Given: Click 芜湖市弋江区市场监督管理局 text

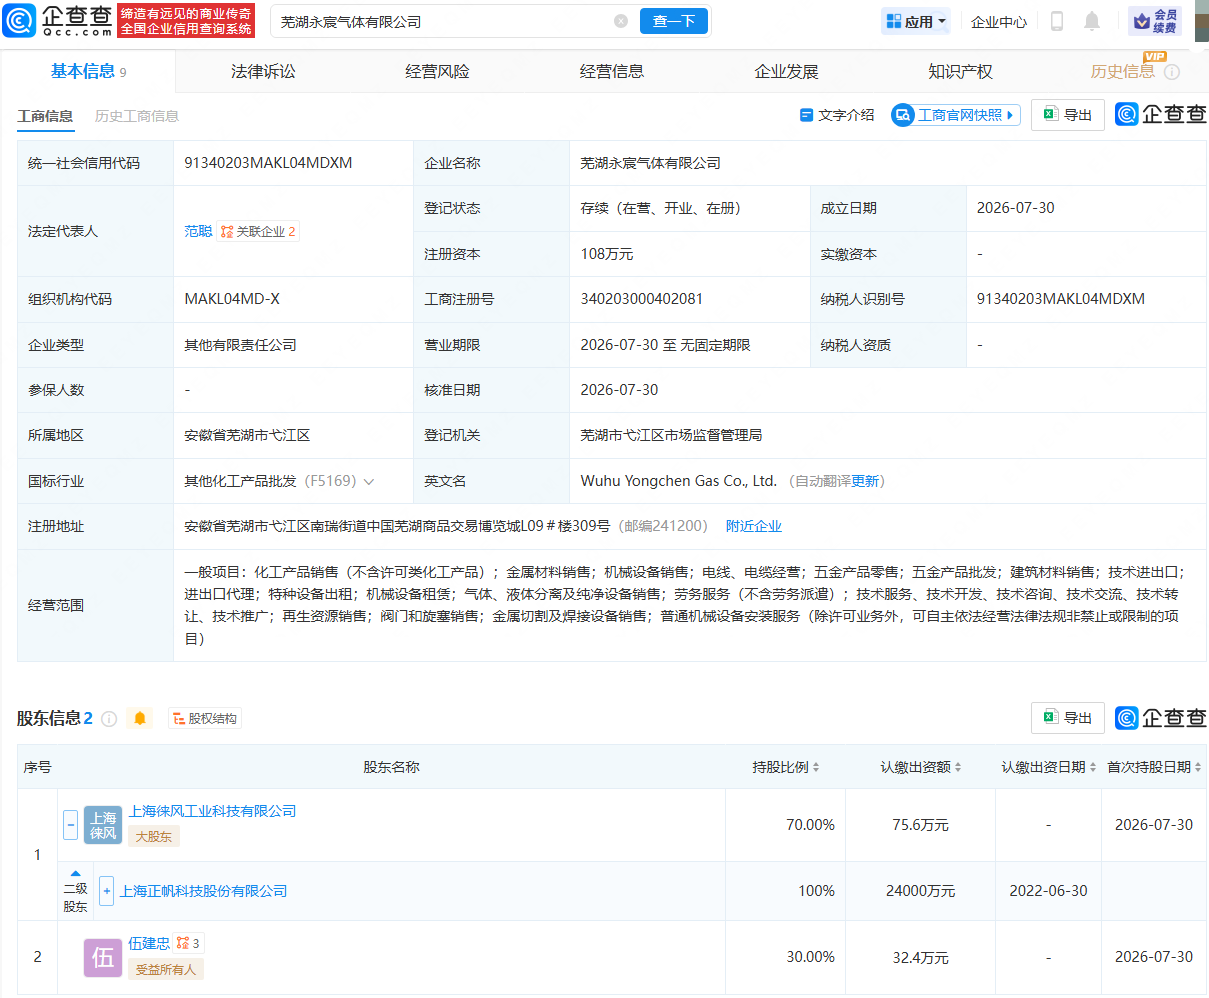Looking at the screenshot, I should (x=671, y=435).
